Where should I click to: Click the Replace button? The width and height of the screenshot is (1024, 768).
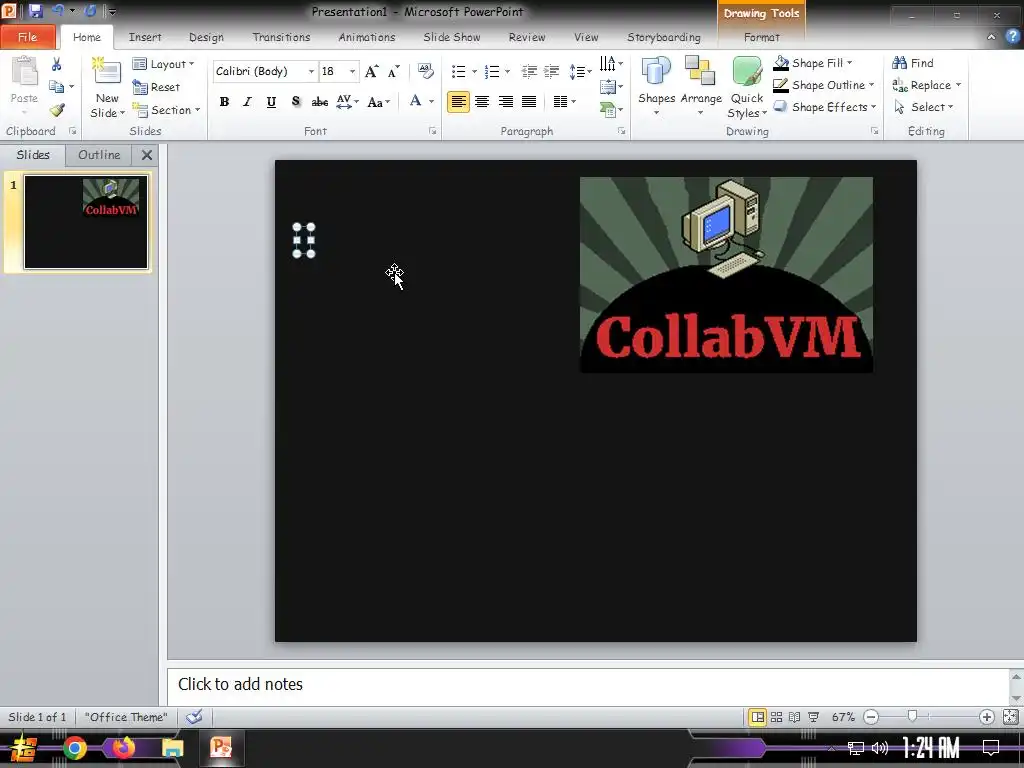click(x=926, y=85)
